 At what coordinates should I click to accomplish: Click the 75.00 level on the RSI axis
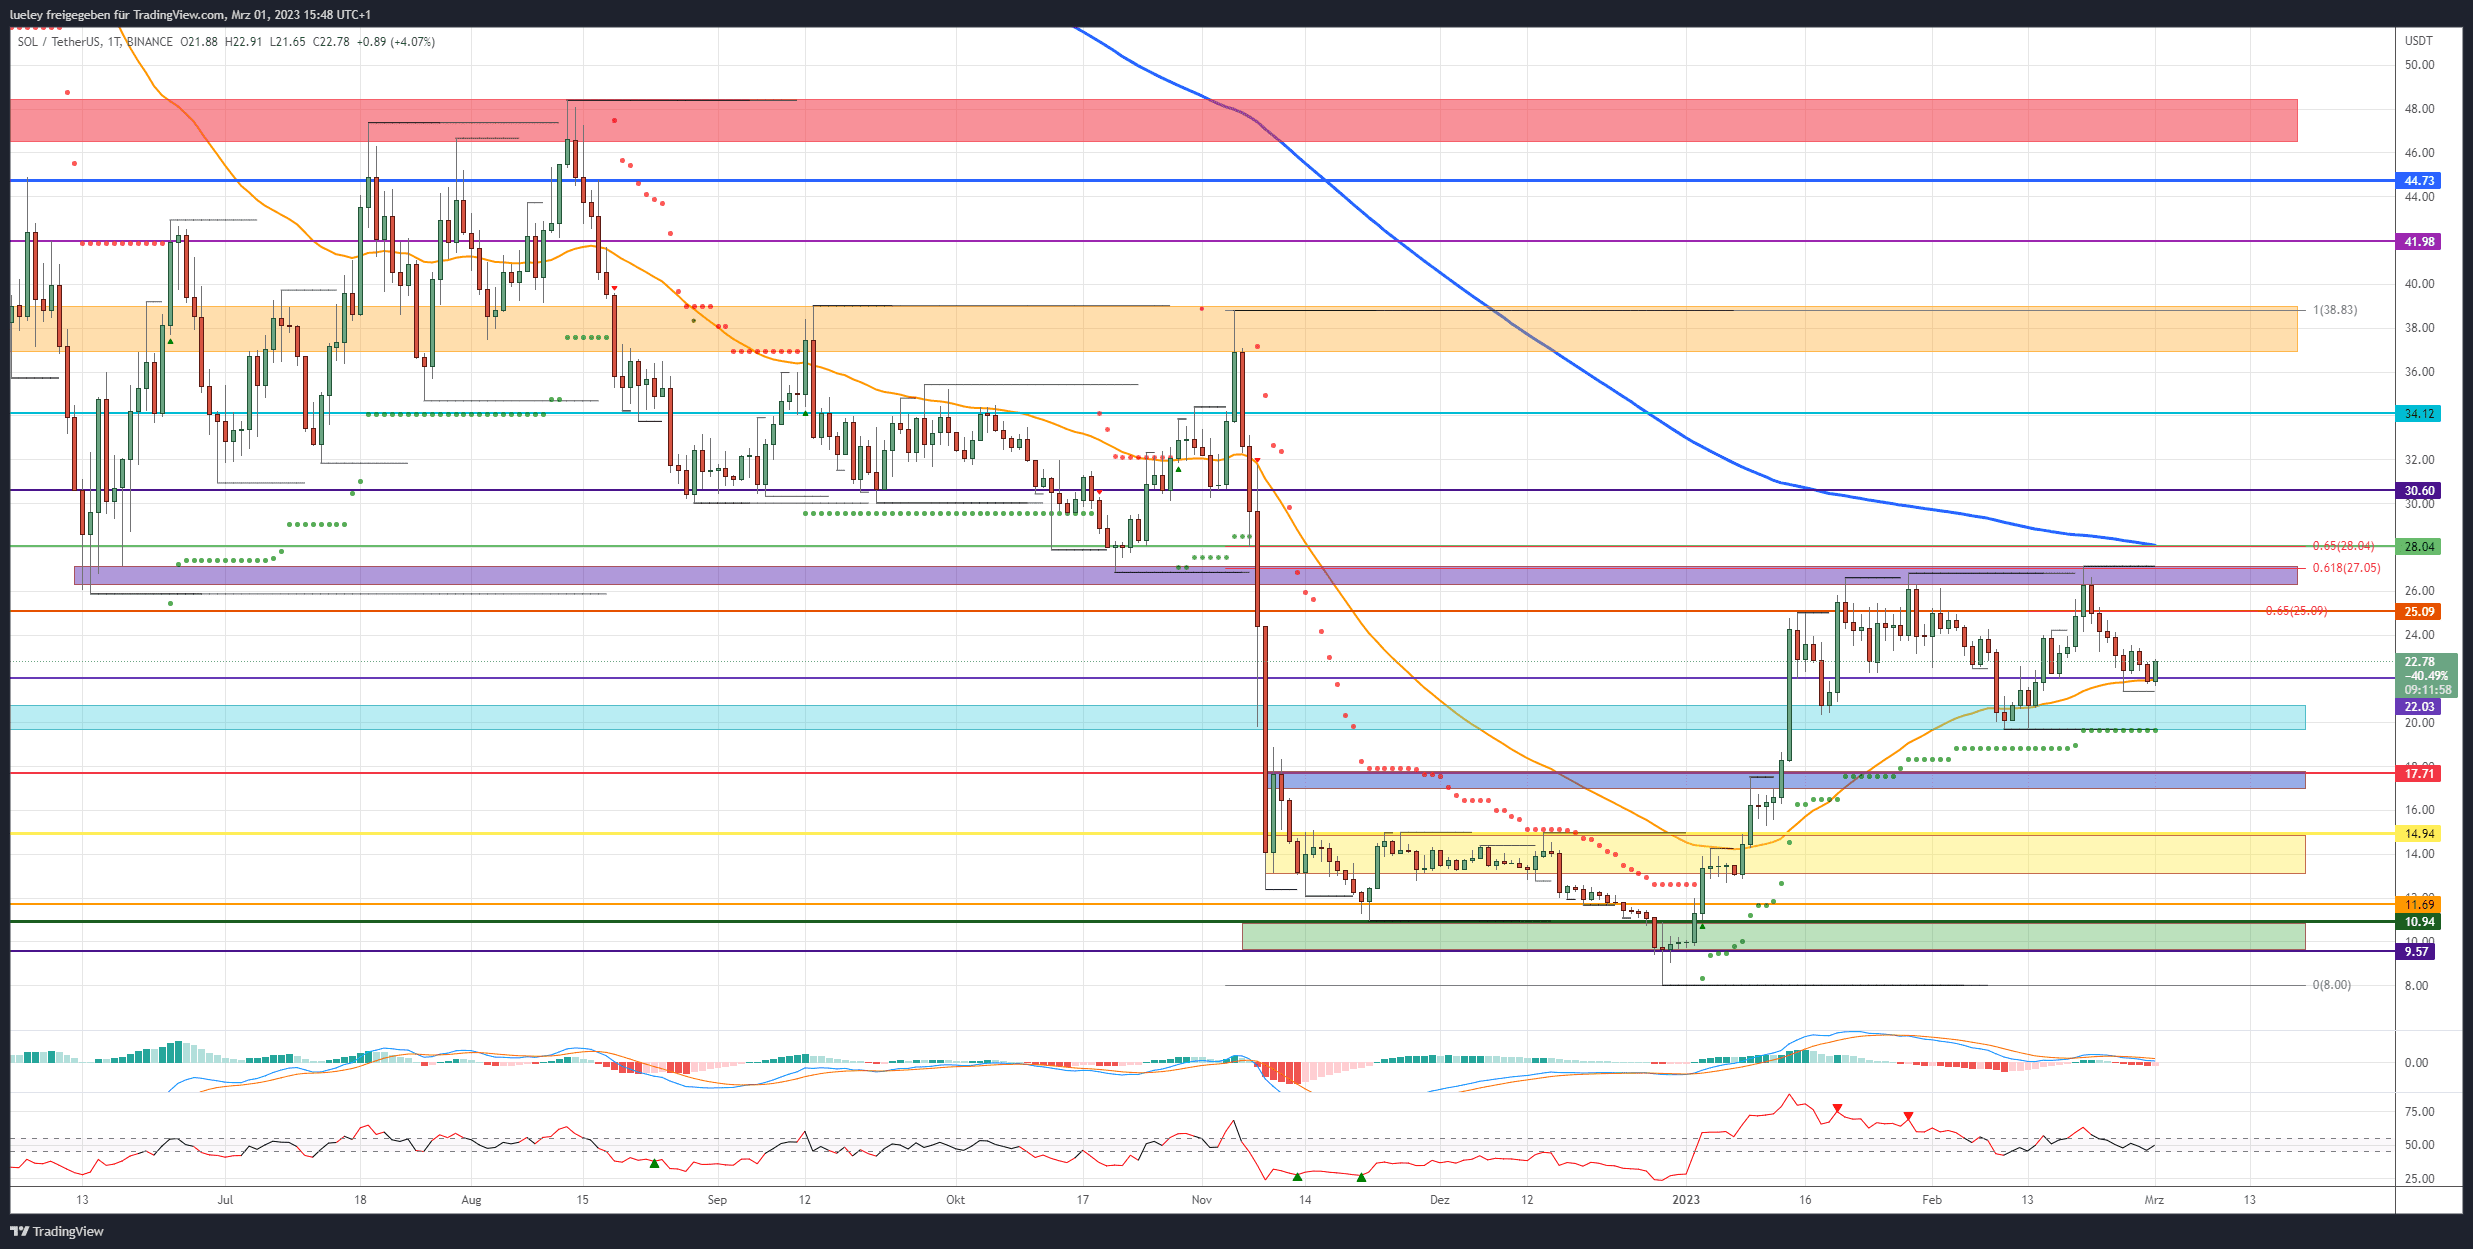2420,1112
